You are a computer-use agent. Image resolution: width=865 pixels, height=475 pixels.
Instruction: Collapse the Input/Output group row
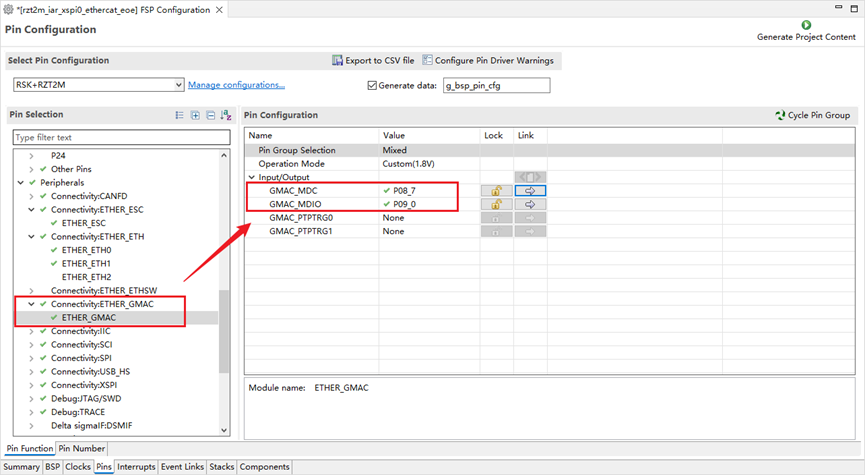(251, 177)
